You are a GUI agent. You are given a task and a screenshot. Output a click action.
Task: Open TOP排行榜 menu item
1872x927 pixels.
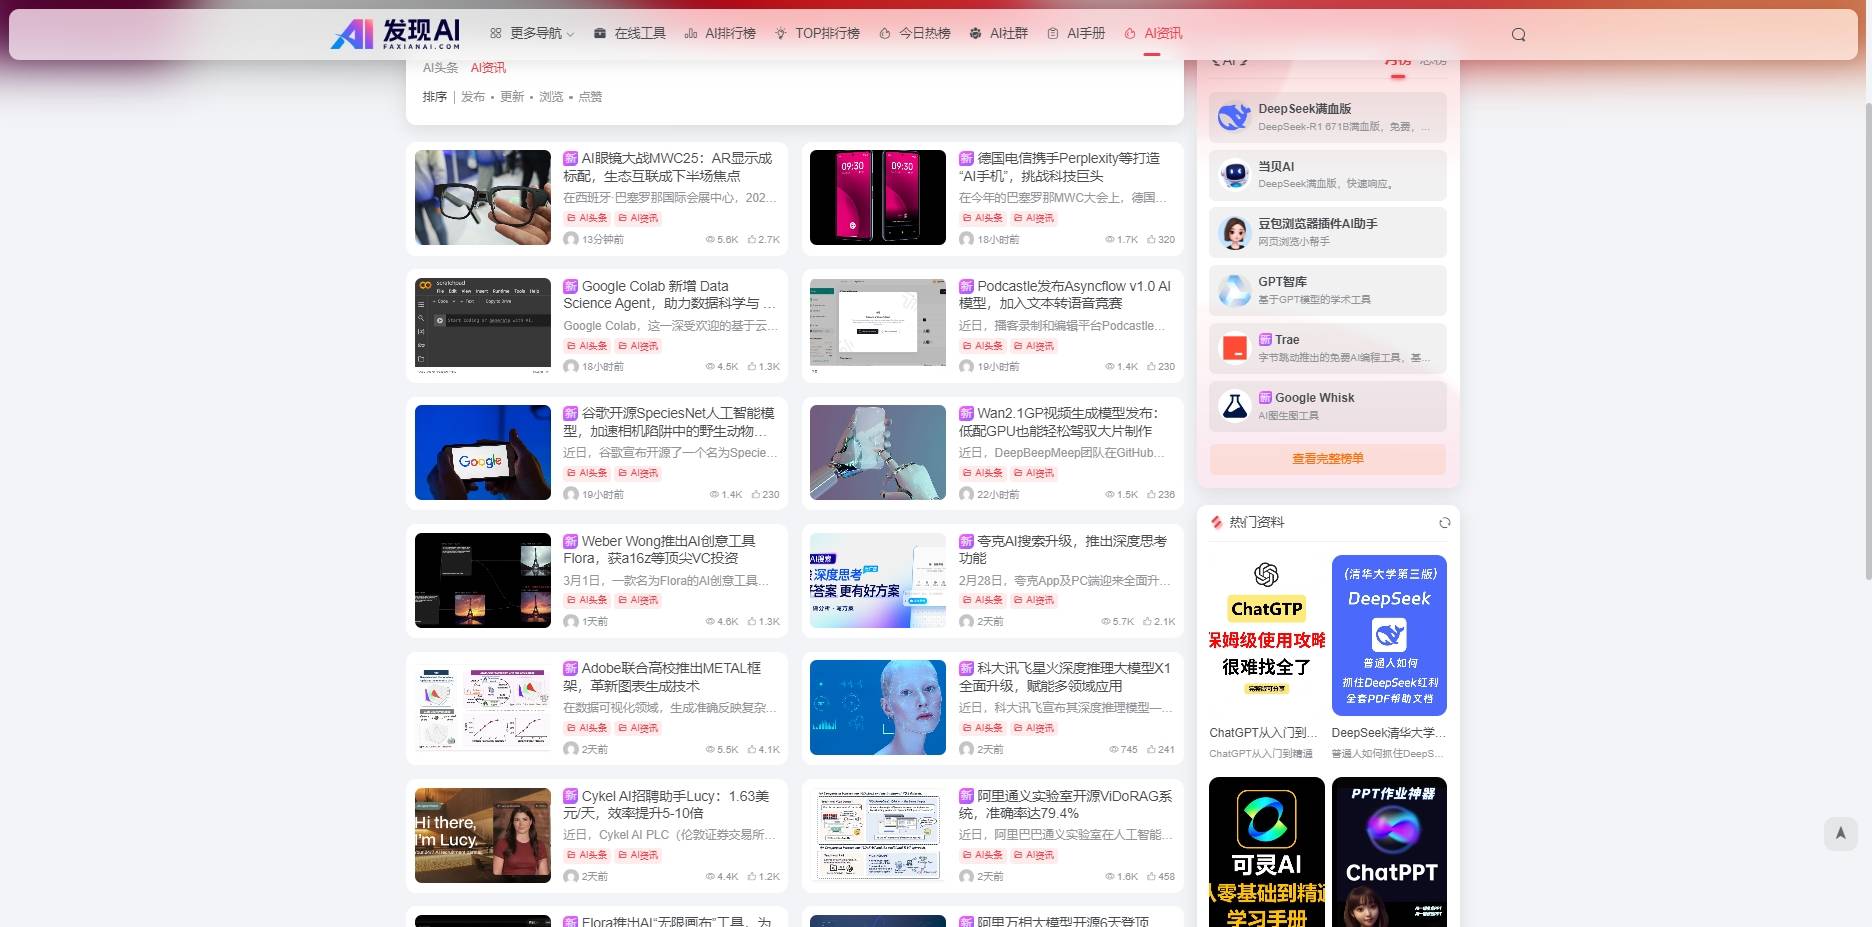point(817,33)
